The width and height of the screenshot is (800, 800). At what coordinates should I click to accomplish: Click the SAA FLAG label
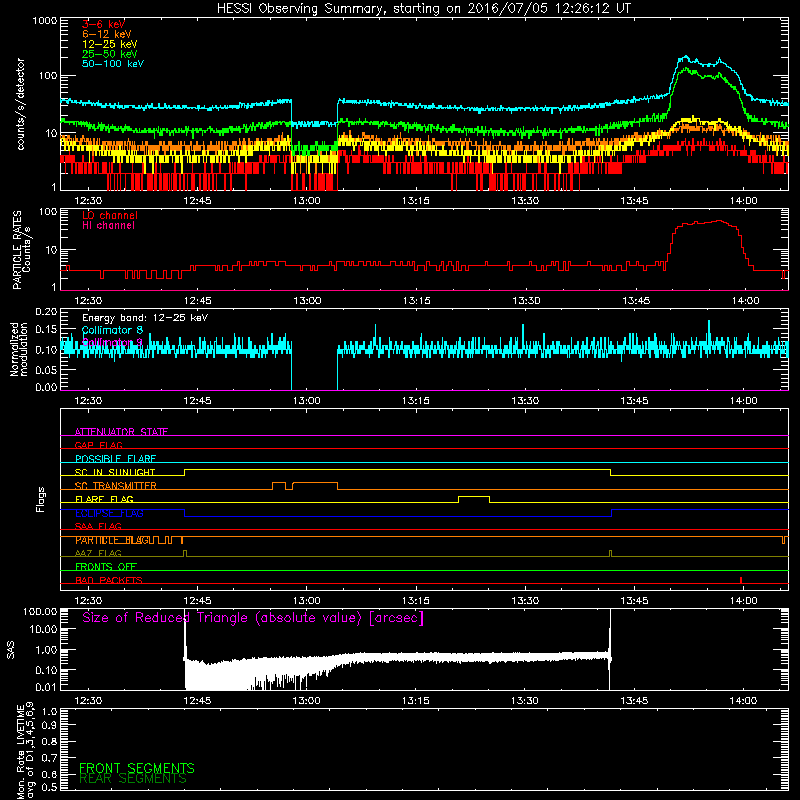(98, 526)
